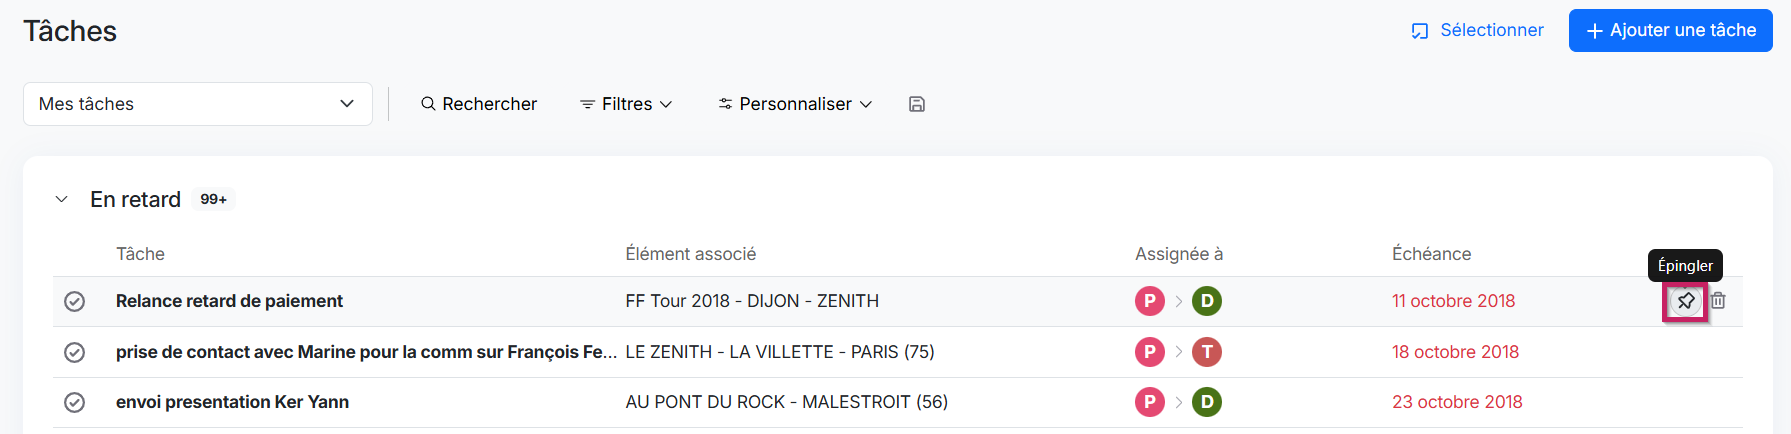Pin the Relance retard de paiement task
Screen dimensions: 1791x434
point(1686,301)
